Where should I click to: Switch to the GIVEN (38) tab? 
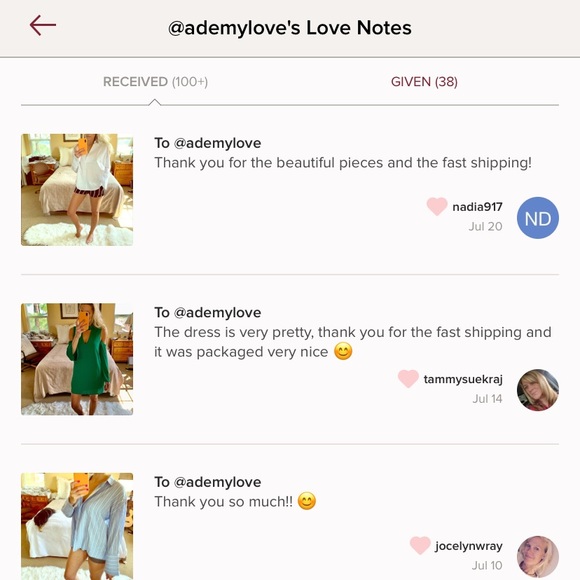tap(424, 82)
